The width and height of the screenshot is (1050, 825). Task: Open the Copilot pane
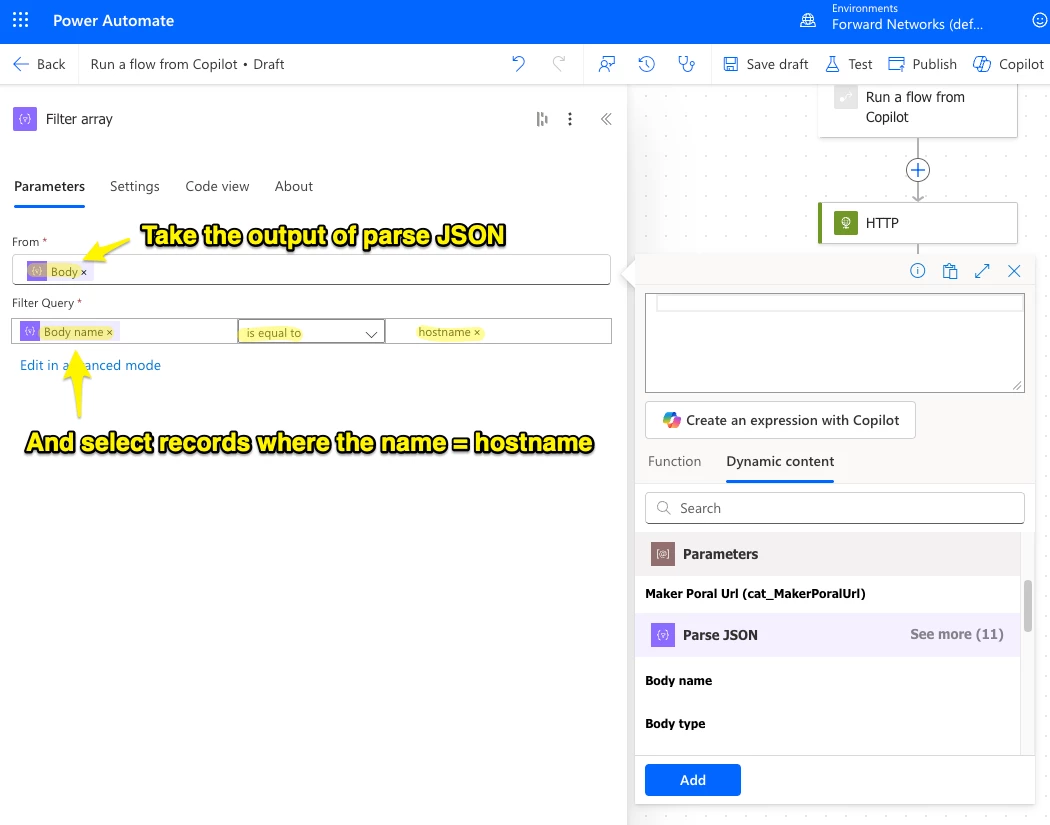(1008, 64)
